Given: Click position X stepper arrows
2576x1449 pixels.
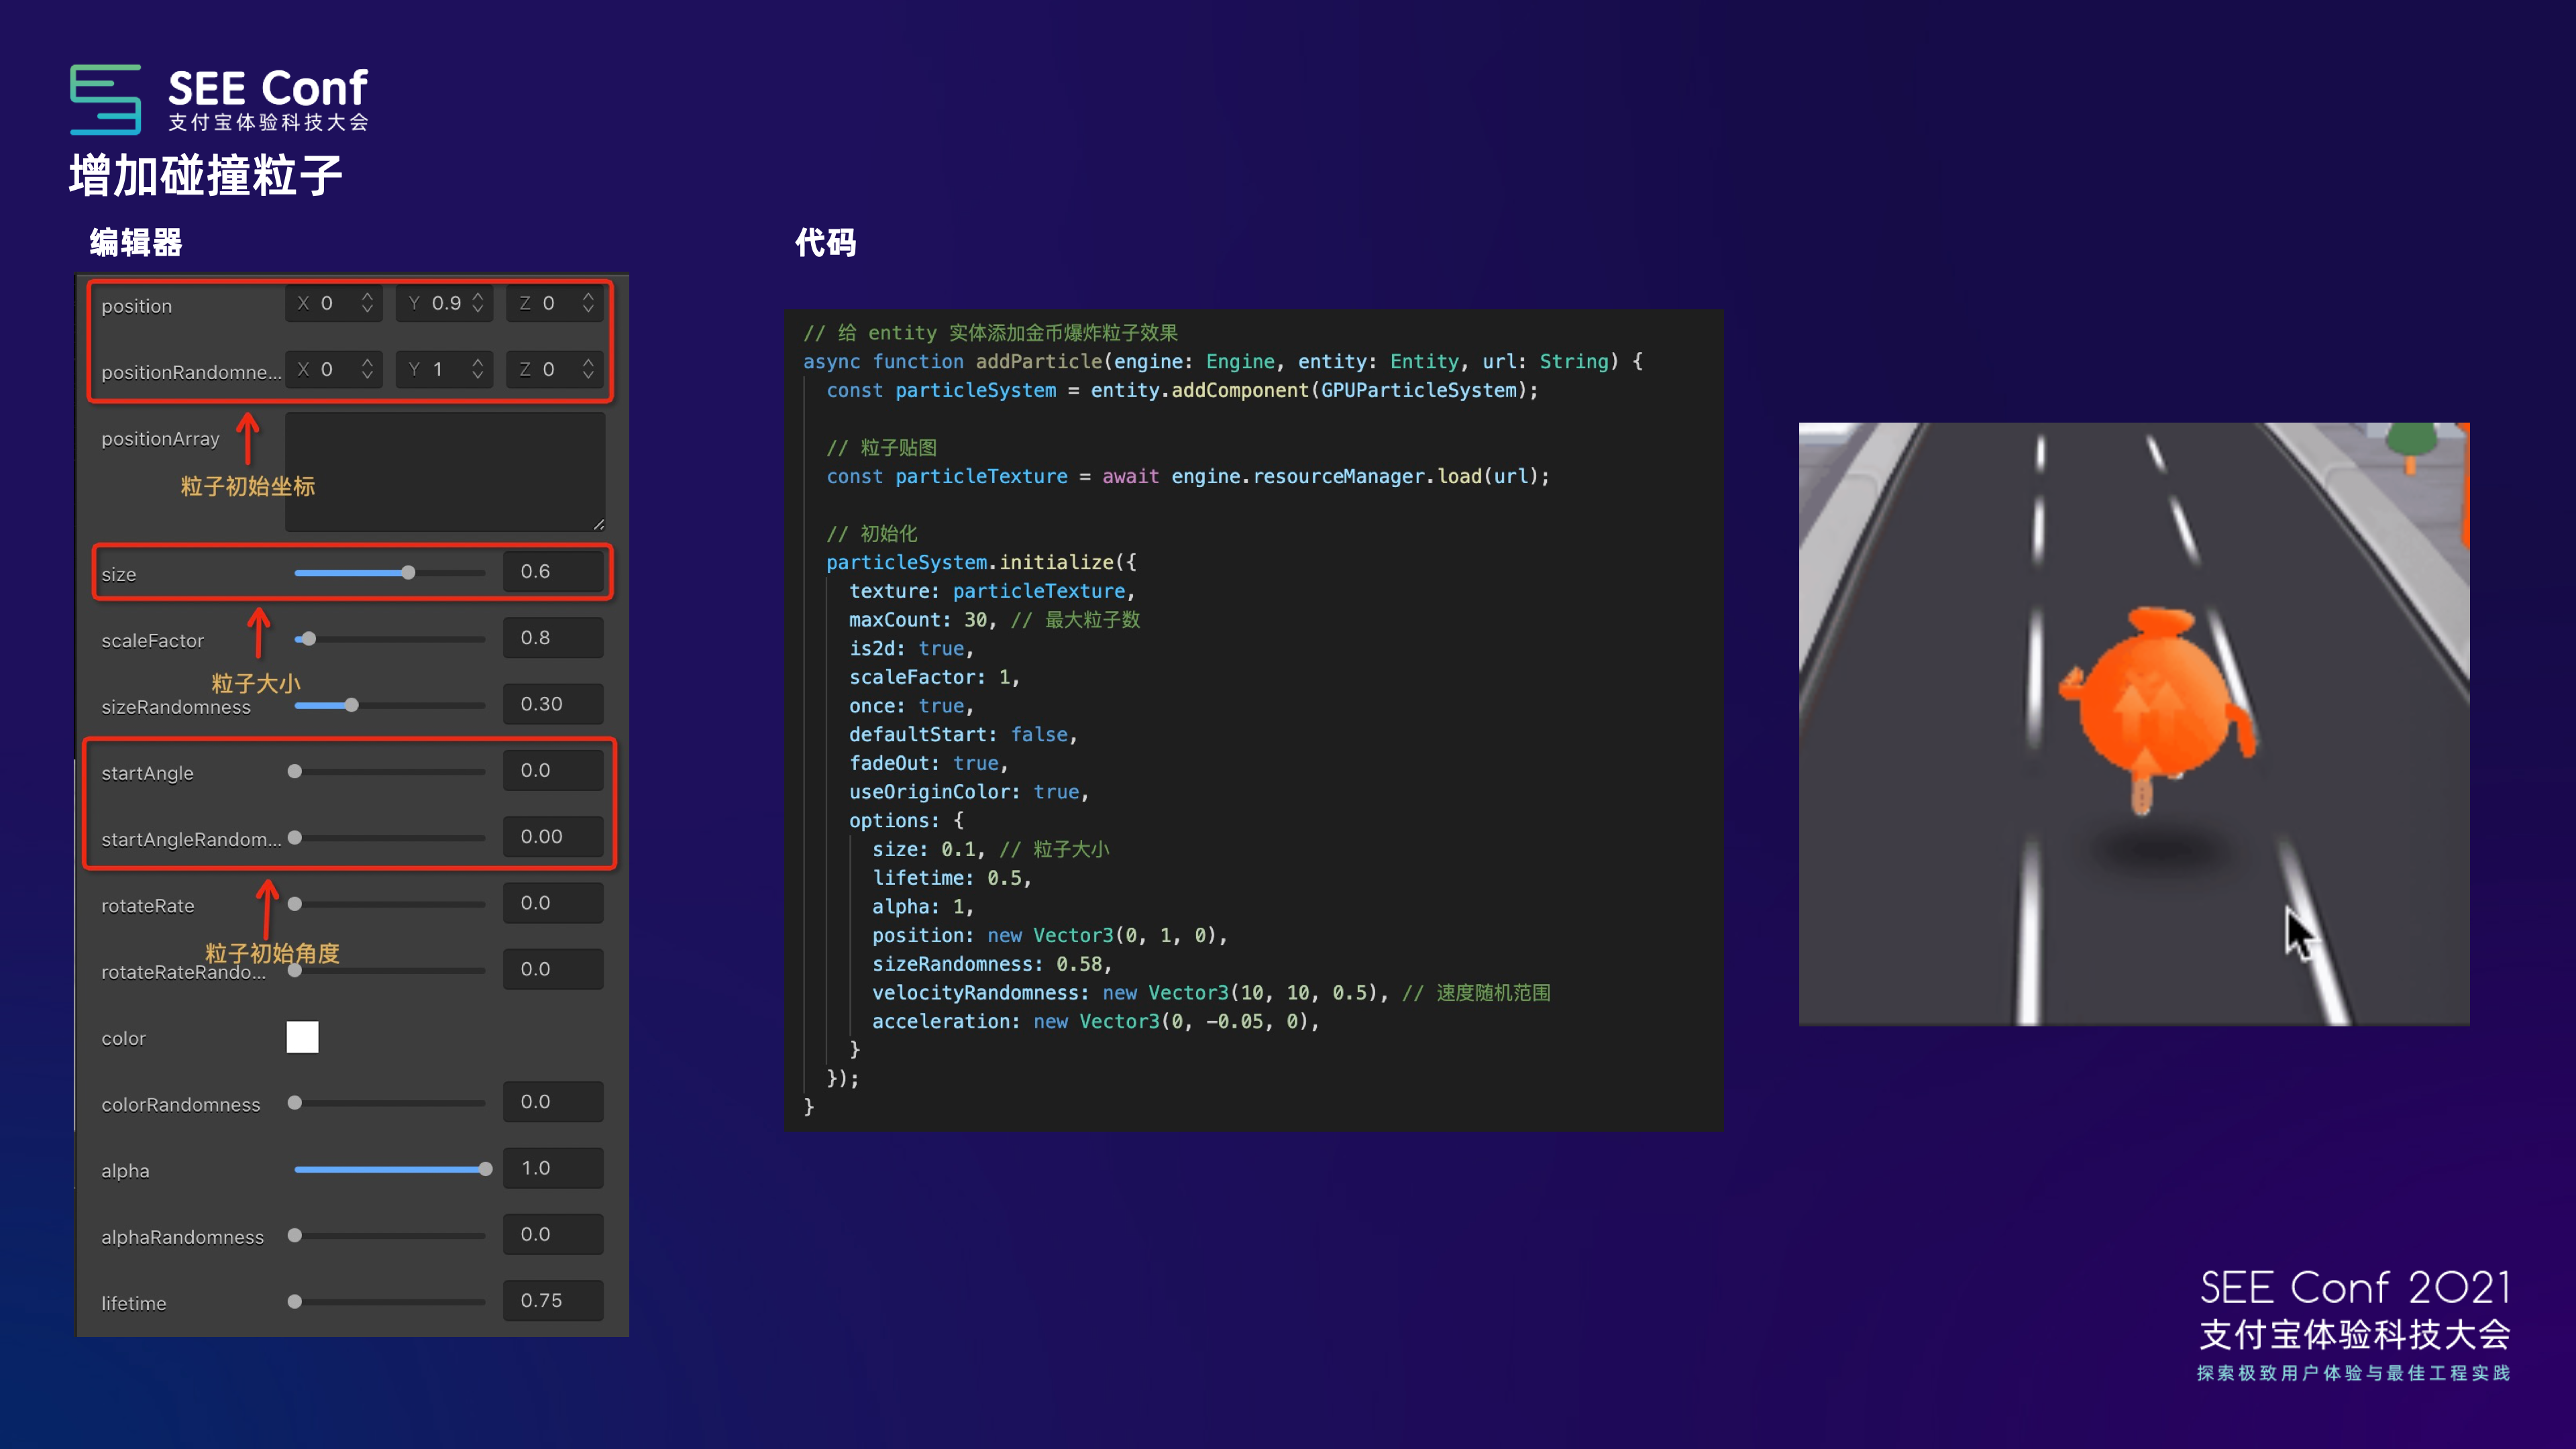Looking at the screenshot, I should (367, 303).
